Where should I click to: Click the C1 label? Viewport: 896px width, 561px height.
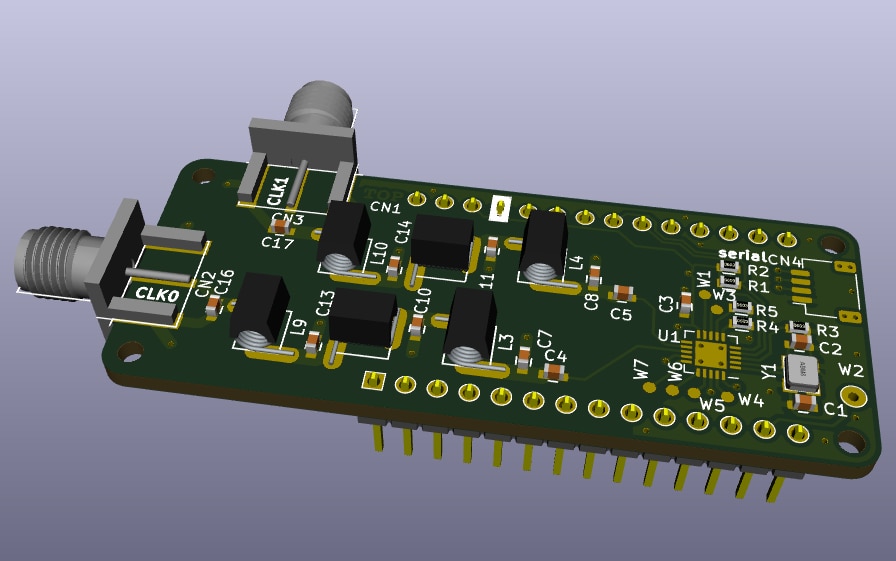(x=835, y=409)
